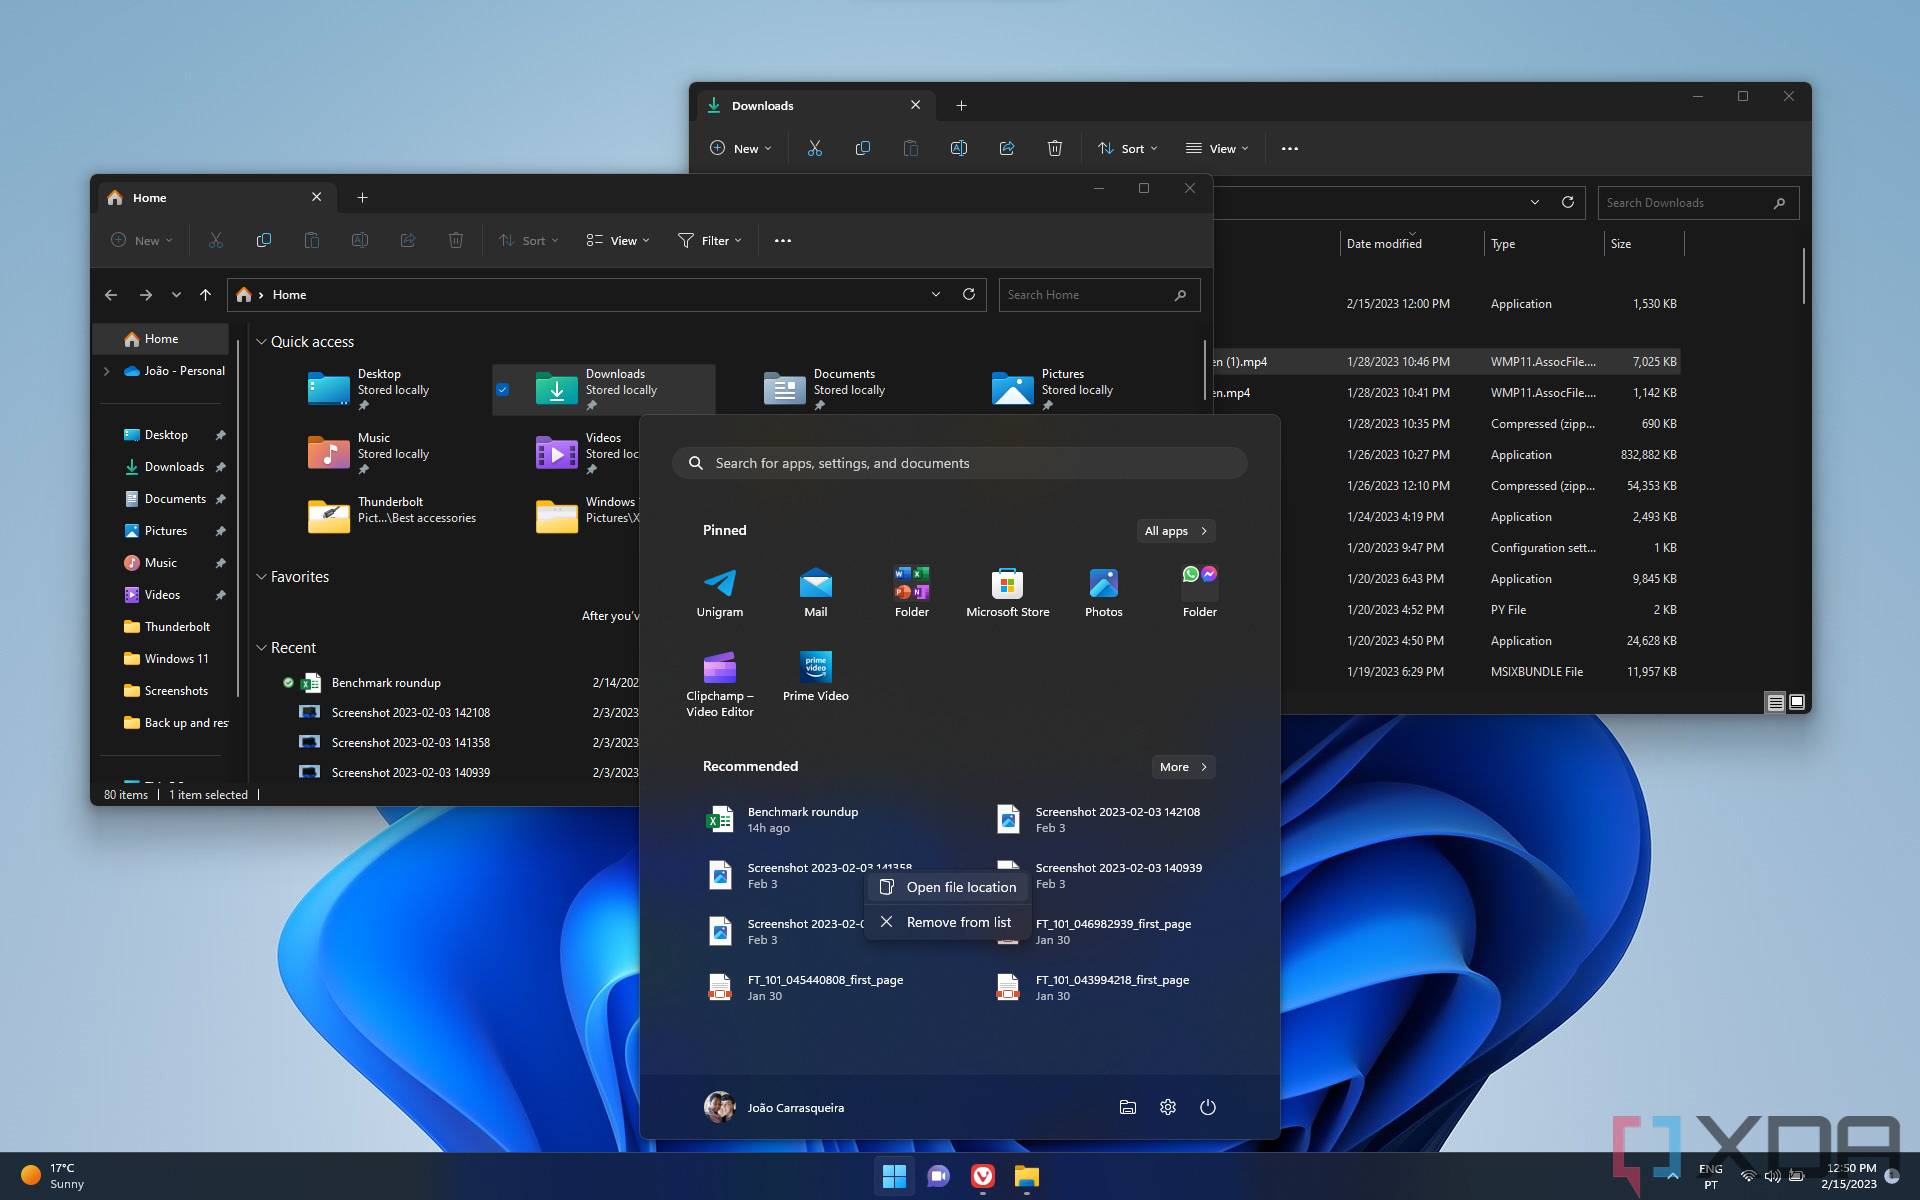Viewport: 1920px width, 1200px height.
Task: Click the Downloads window vertical scrollbar
Action: [x=1803, y=276]
